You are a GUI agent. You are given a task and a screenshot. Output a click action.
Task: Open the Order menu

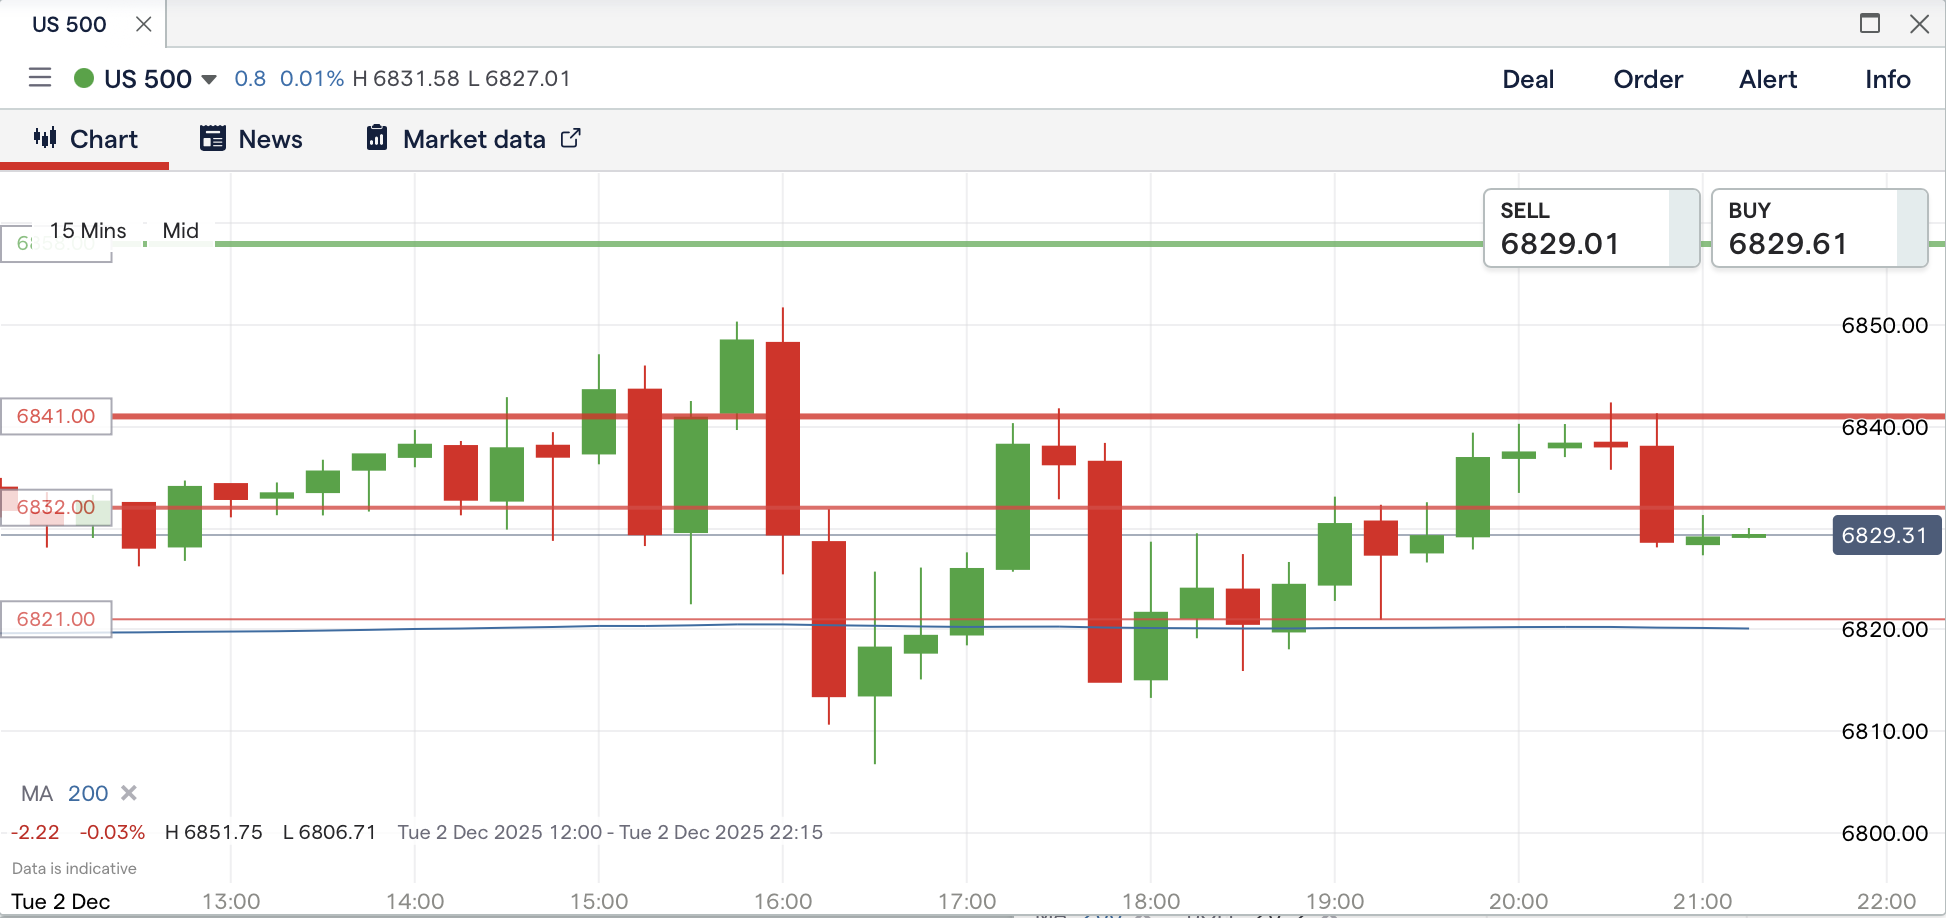coord(1648,79)
